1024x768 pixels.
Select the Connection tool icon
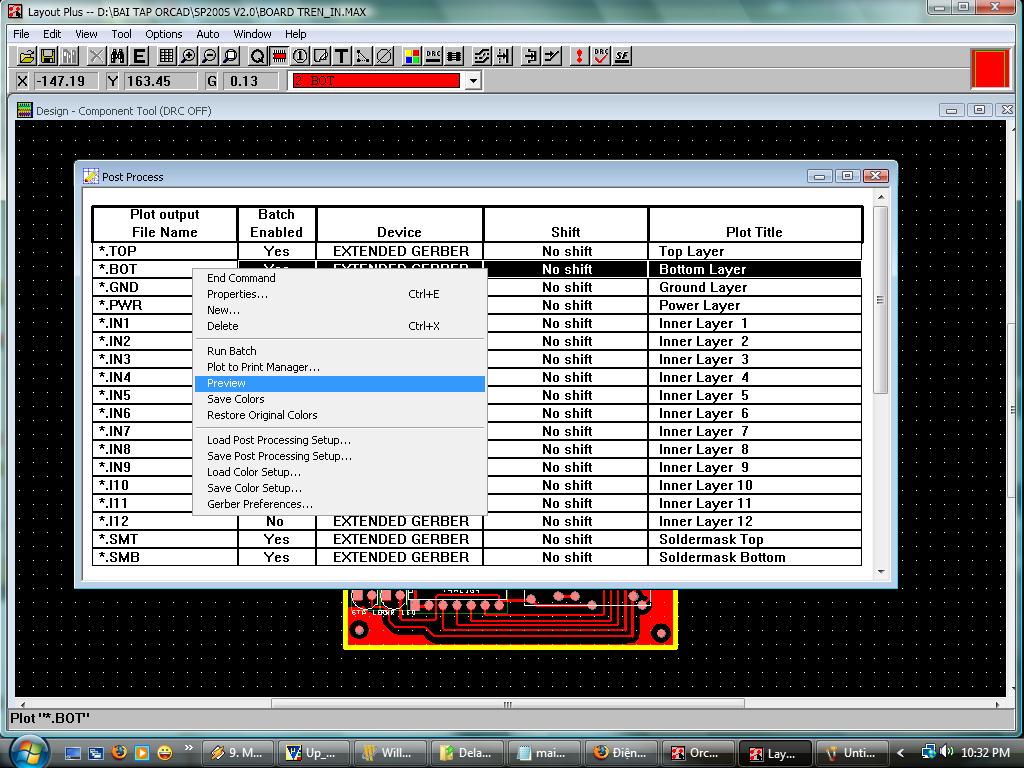click(362, 56)
